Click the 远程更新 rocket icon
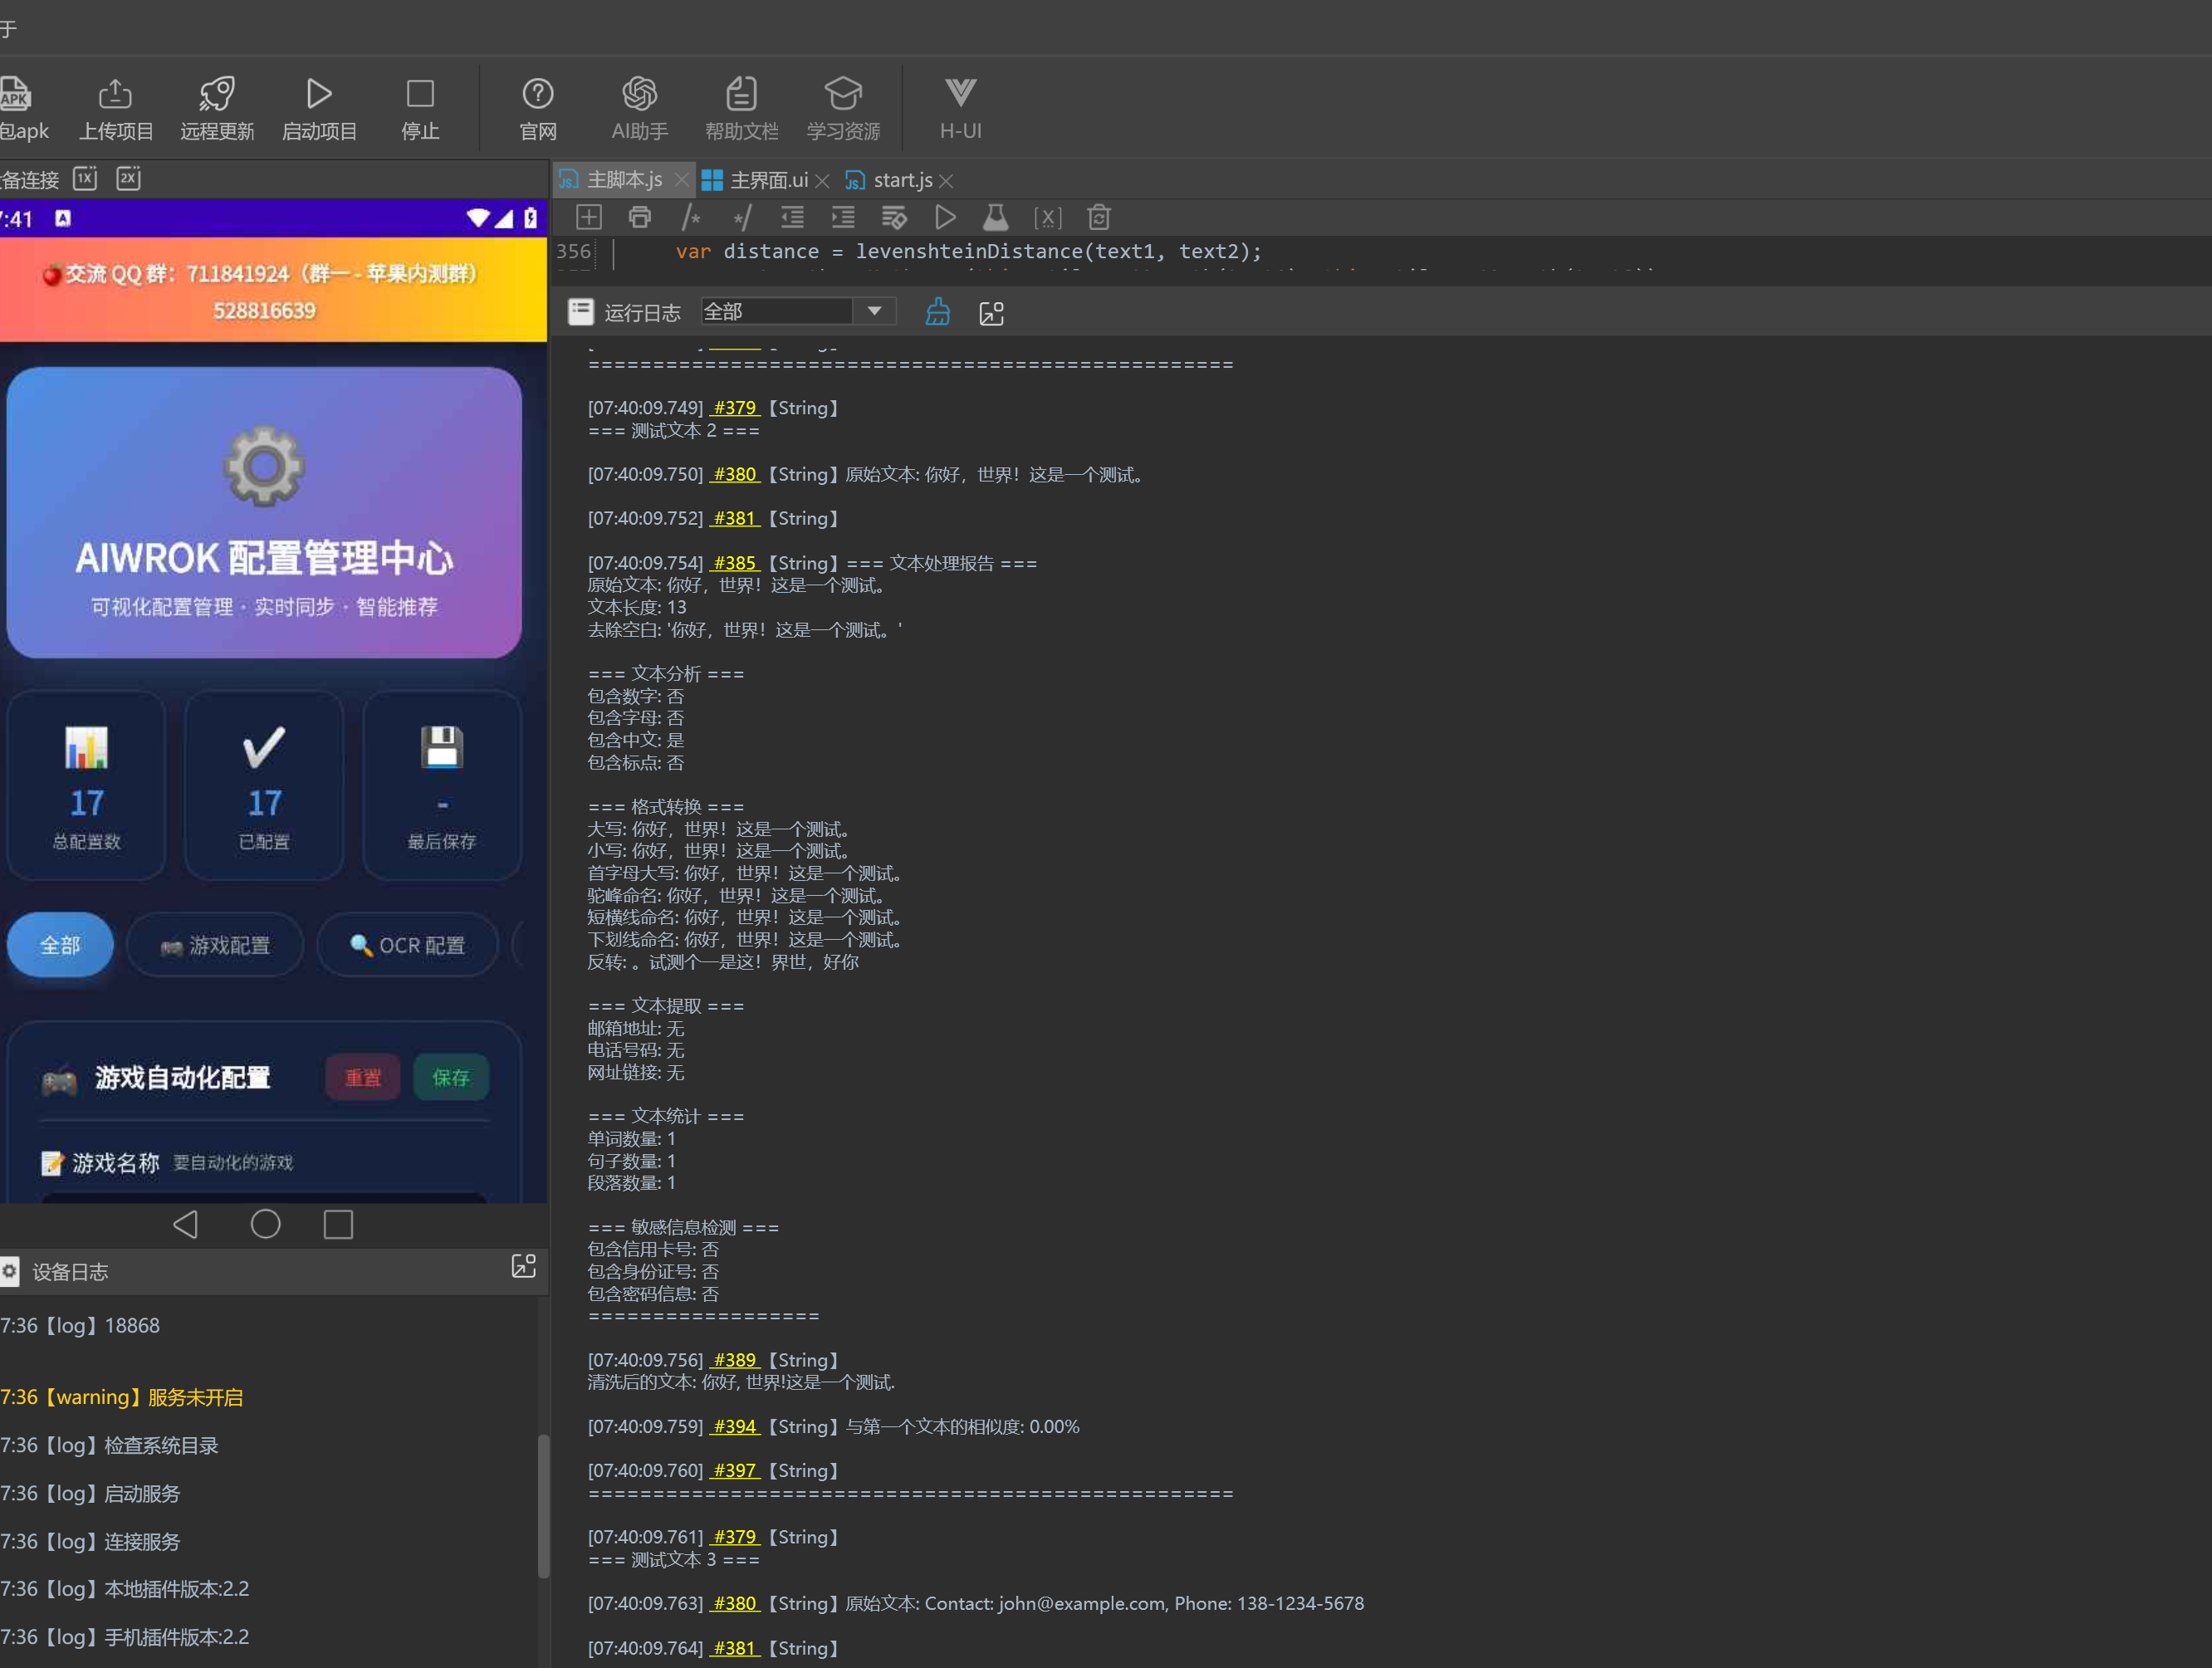Screen dimensions: 2212x1668 [x=217, y=94]
